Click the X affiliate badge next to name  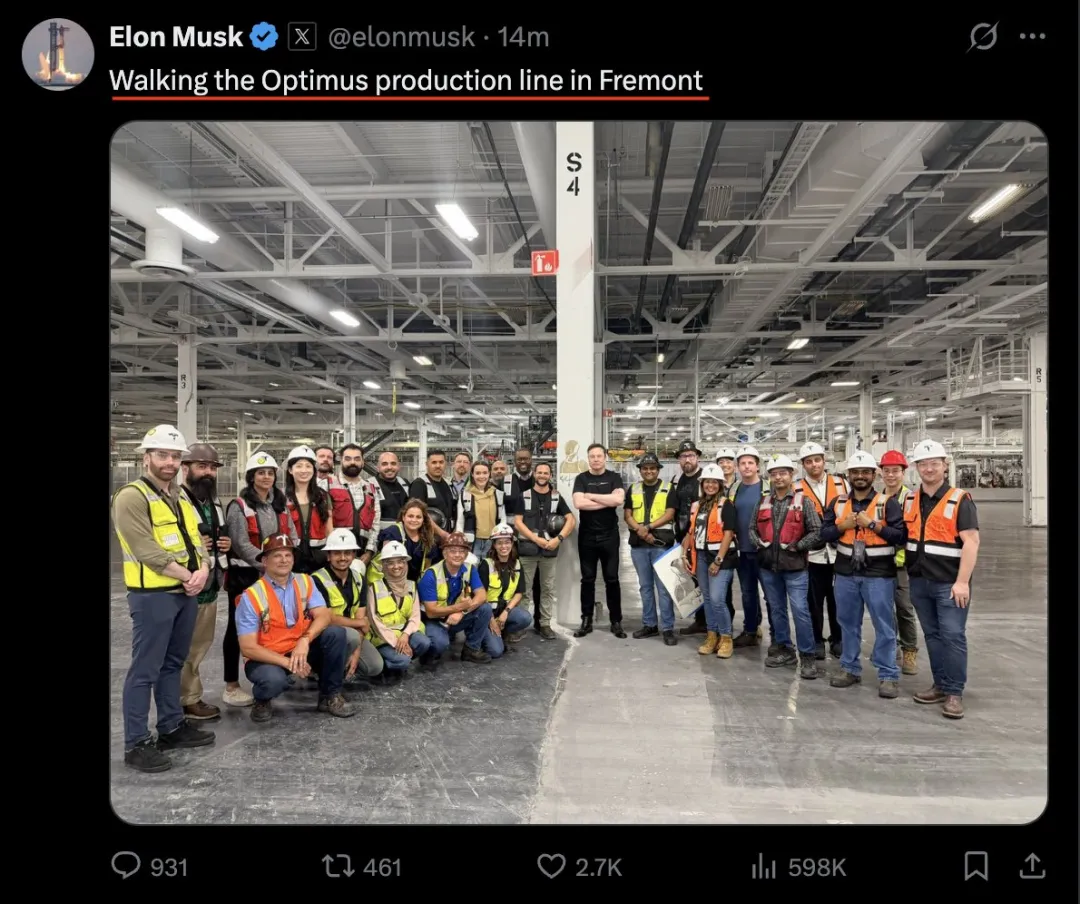click(302, 37)
